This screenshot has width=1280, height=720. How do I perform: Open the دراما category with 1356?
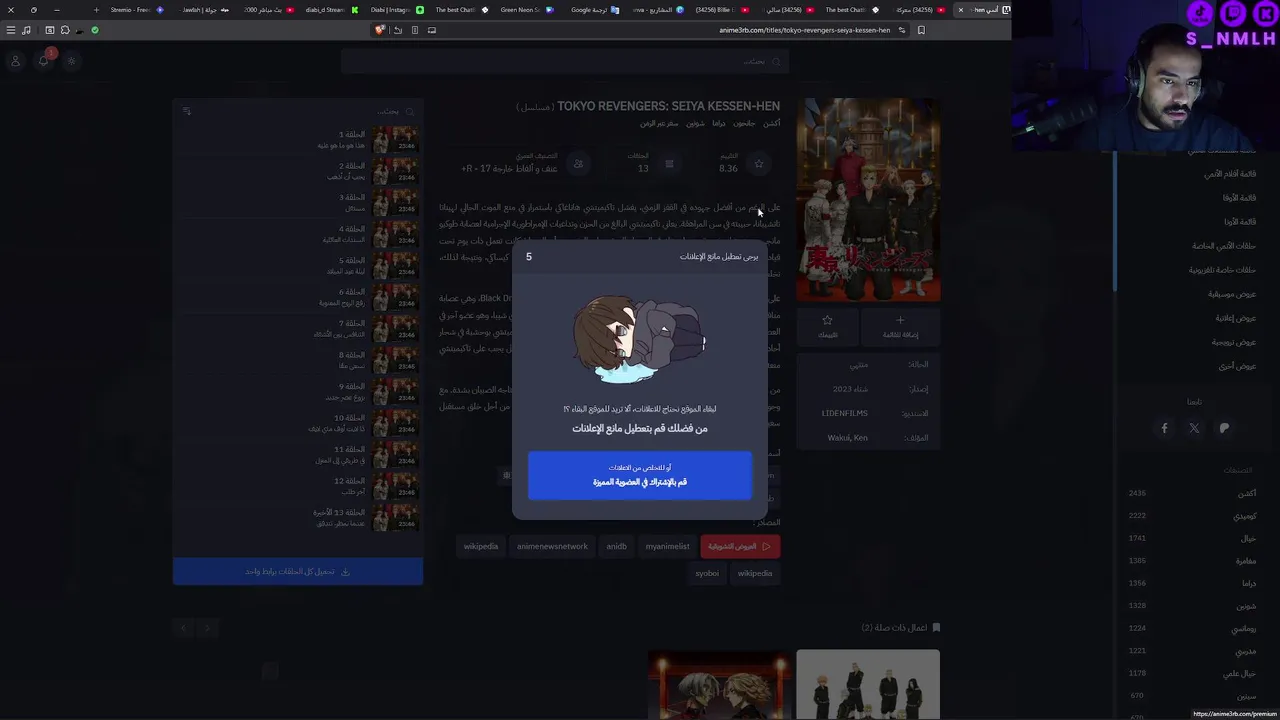1190,583
